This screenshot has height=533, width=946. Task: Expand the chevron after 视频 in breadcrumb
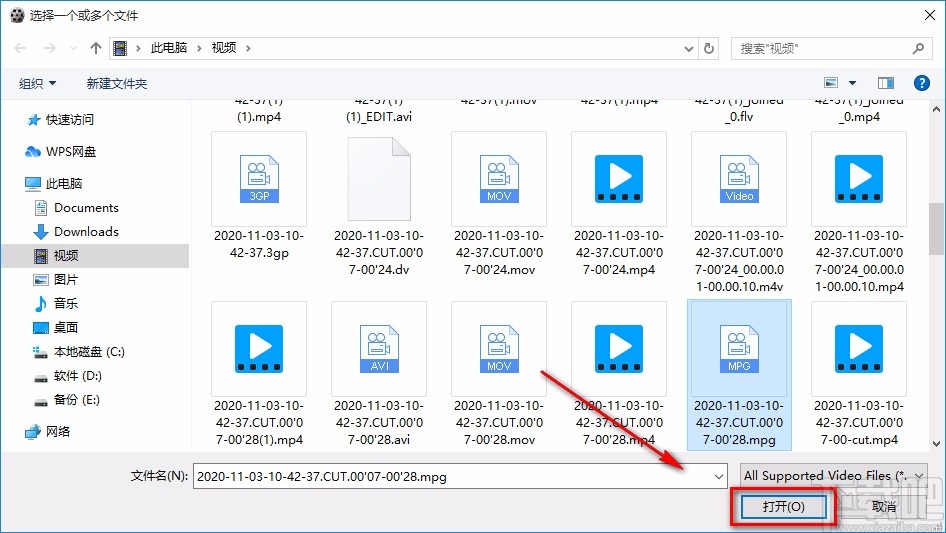(x=248, y=48)
